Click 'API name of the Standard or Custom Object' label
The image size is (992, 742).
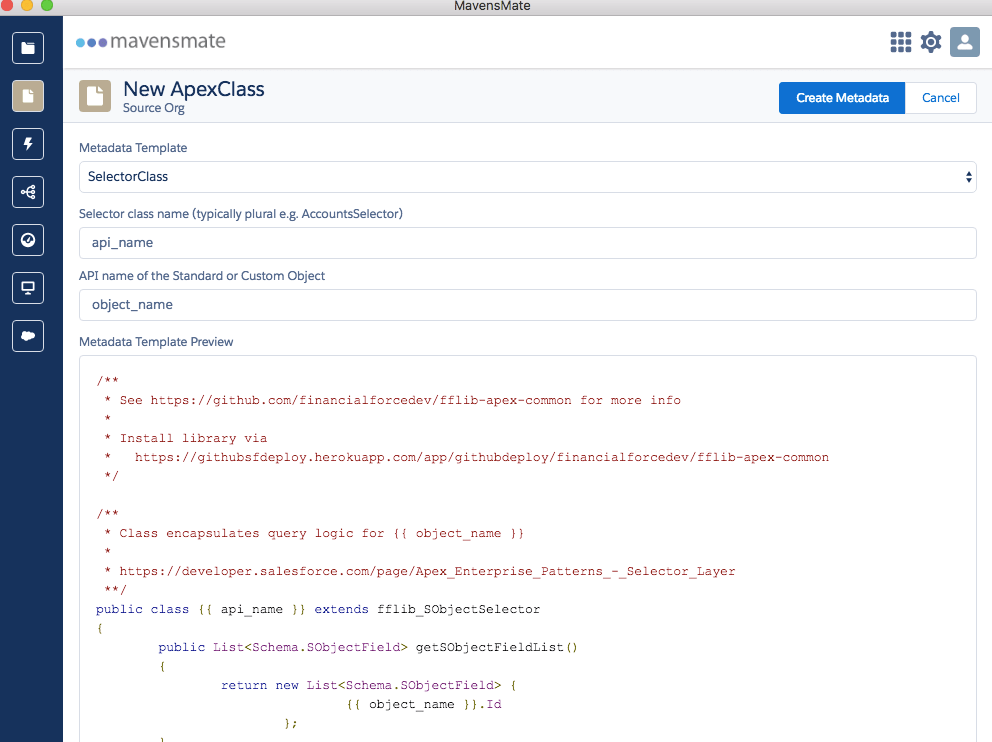pyautogui.click(x=202, y=276)
